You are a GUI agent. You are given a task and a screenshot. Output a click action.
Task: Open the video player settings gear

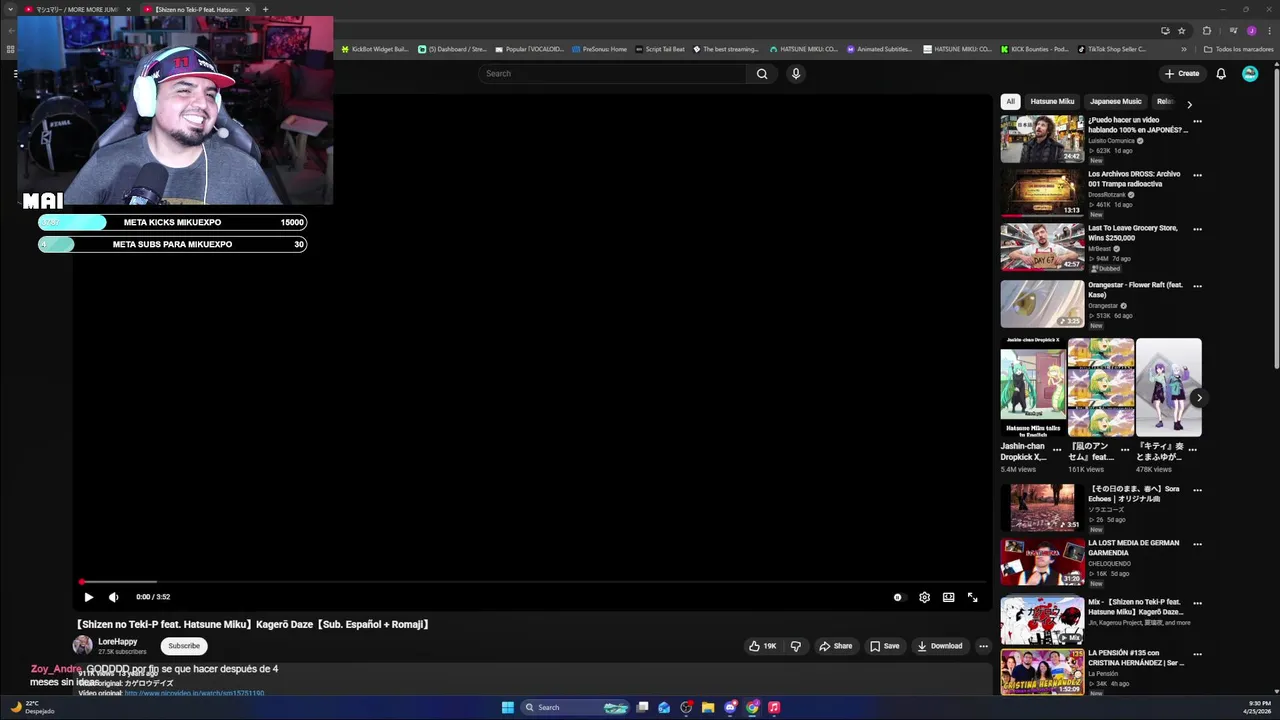pyautogui.click(x=924, y=597)
